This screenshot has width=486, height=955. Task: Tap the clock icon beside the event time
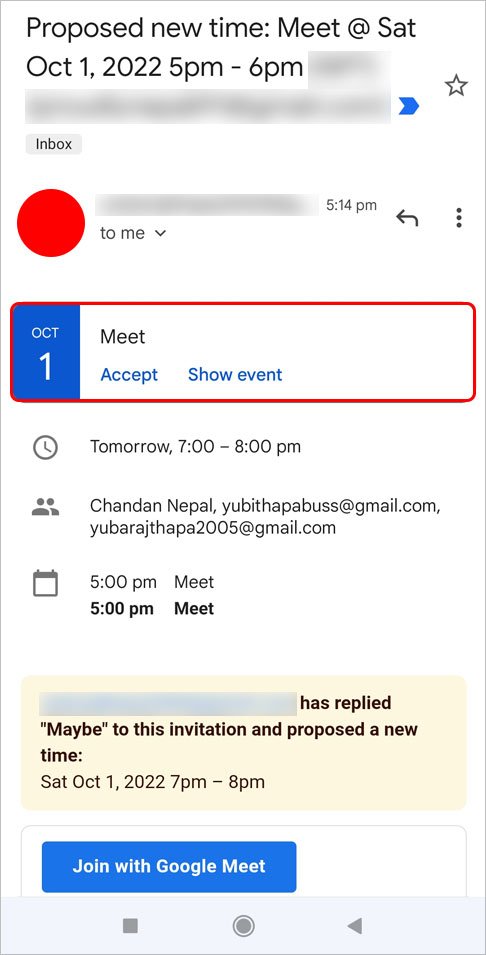45,447
